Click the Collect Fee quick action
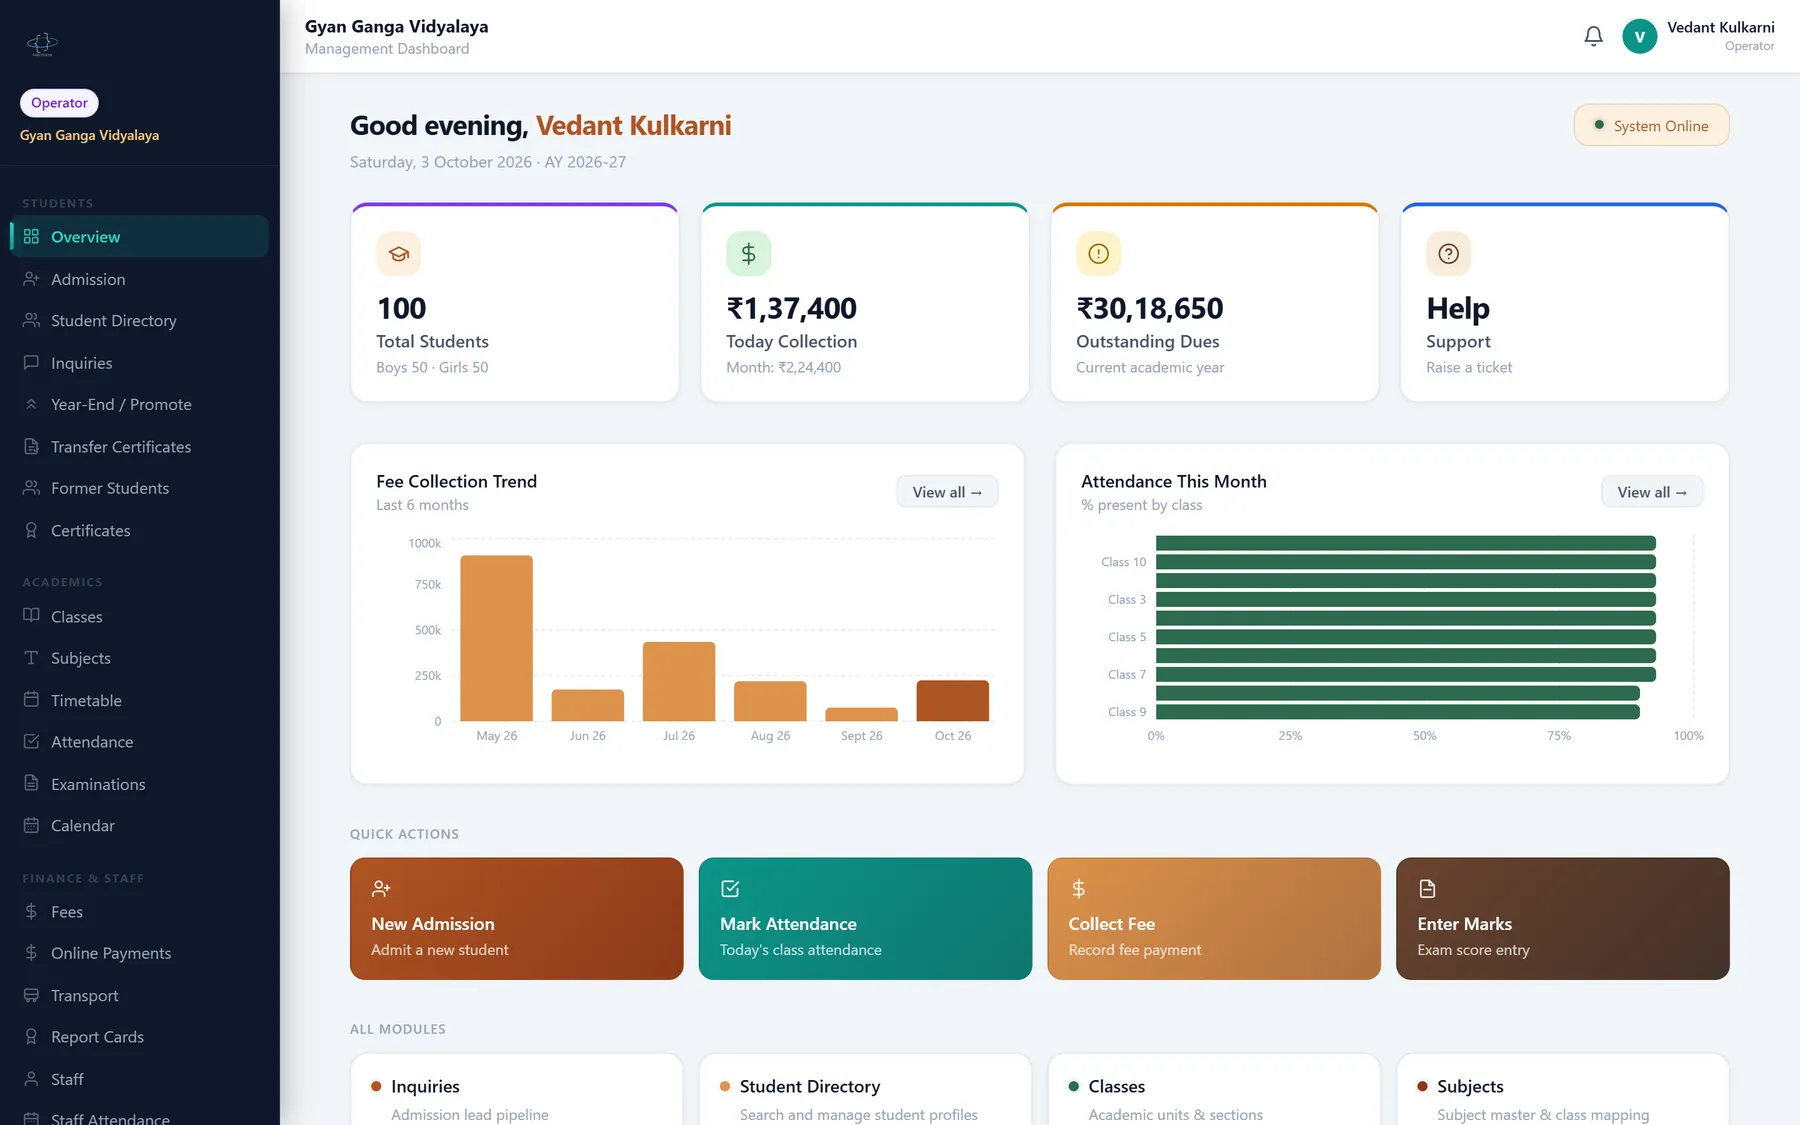Screen dimensions: 1800x1125 tap(1214, 918)
